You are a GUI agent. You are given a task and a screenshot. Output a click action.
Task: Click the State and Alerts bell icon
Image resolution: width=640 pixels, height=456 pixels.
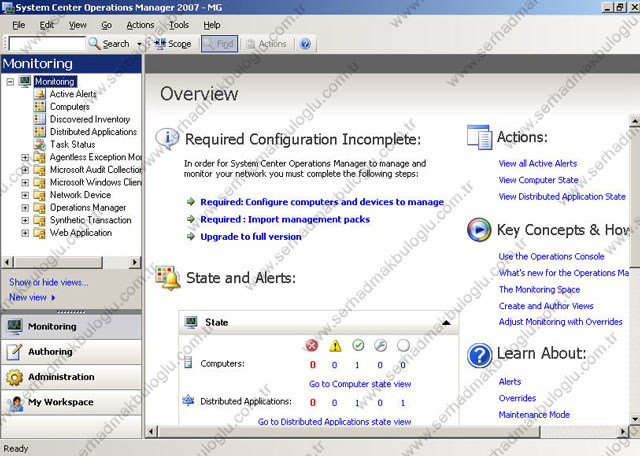tap(168, 278)
